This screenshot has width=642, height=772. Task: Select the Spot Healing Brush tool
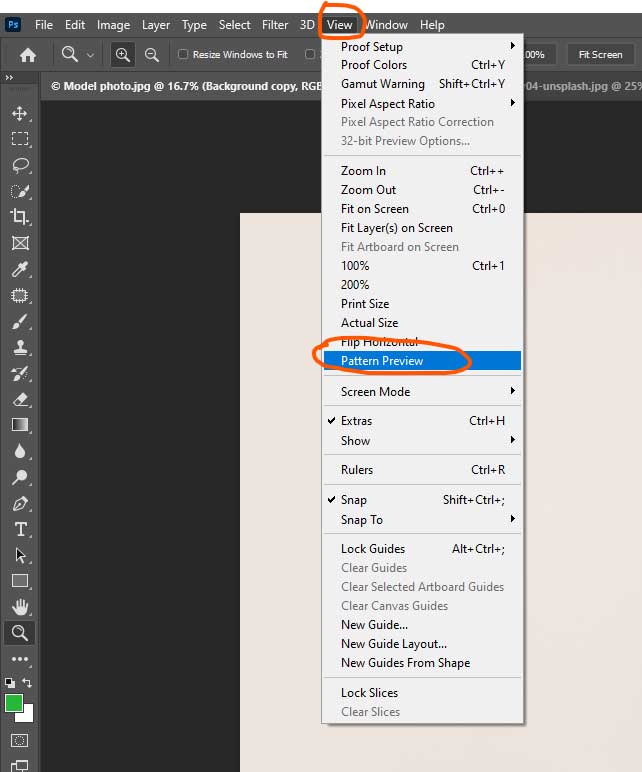click(x=20, y=295)
